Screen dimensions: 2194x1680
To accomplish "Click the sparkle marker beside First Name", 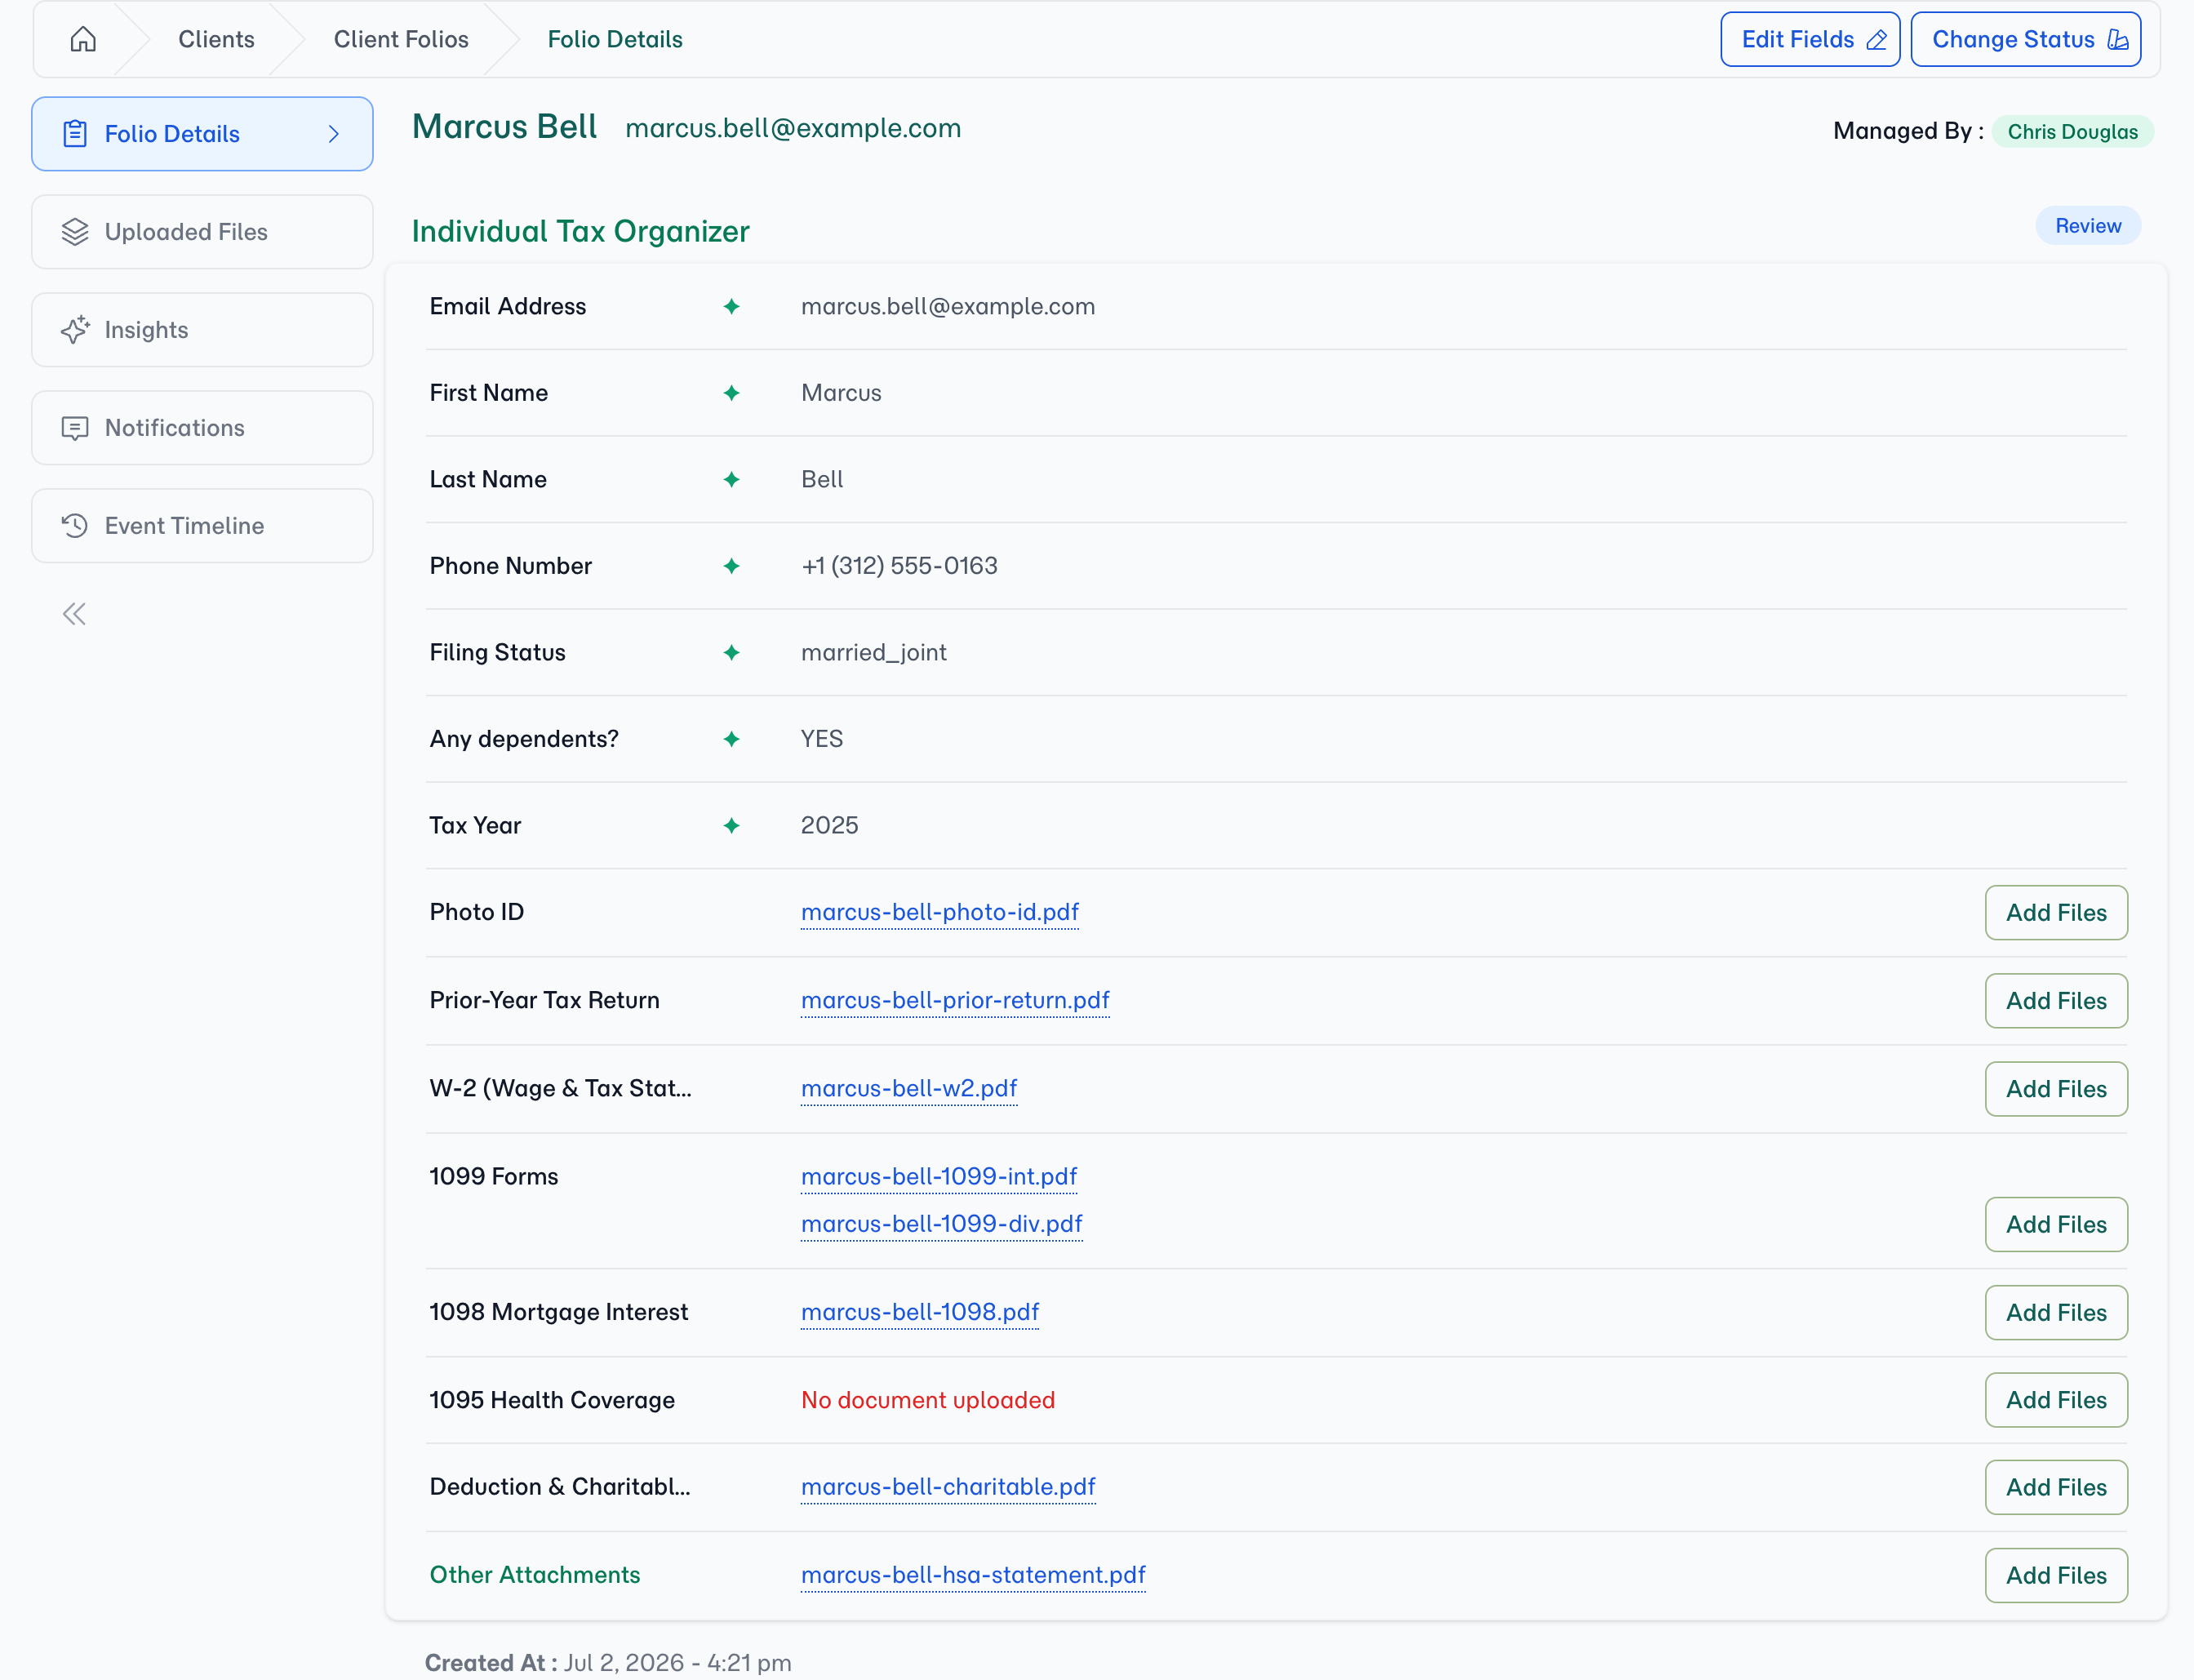I will tap(731, 393).
